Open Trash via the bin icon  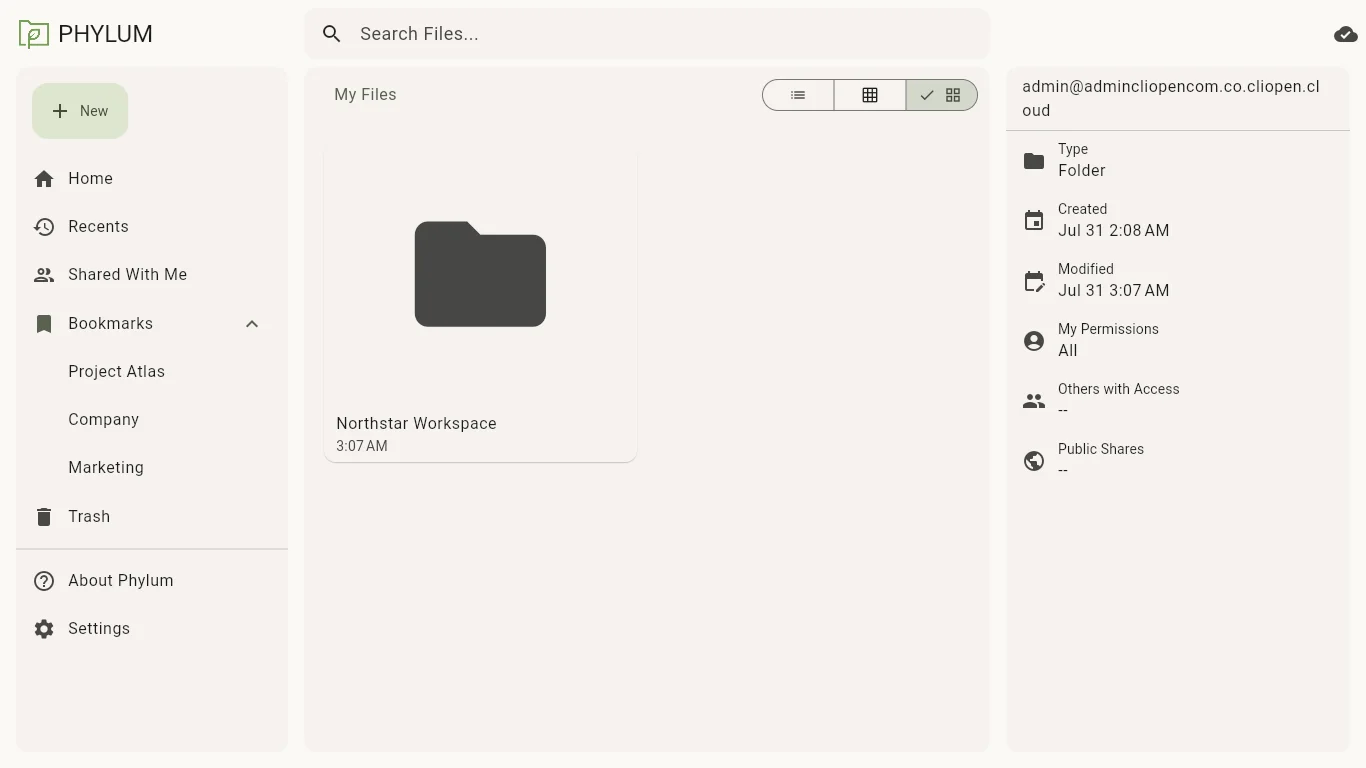[x=44, y=517]
